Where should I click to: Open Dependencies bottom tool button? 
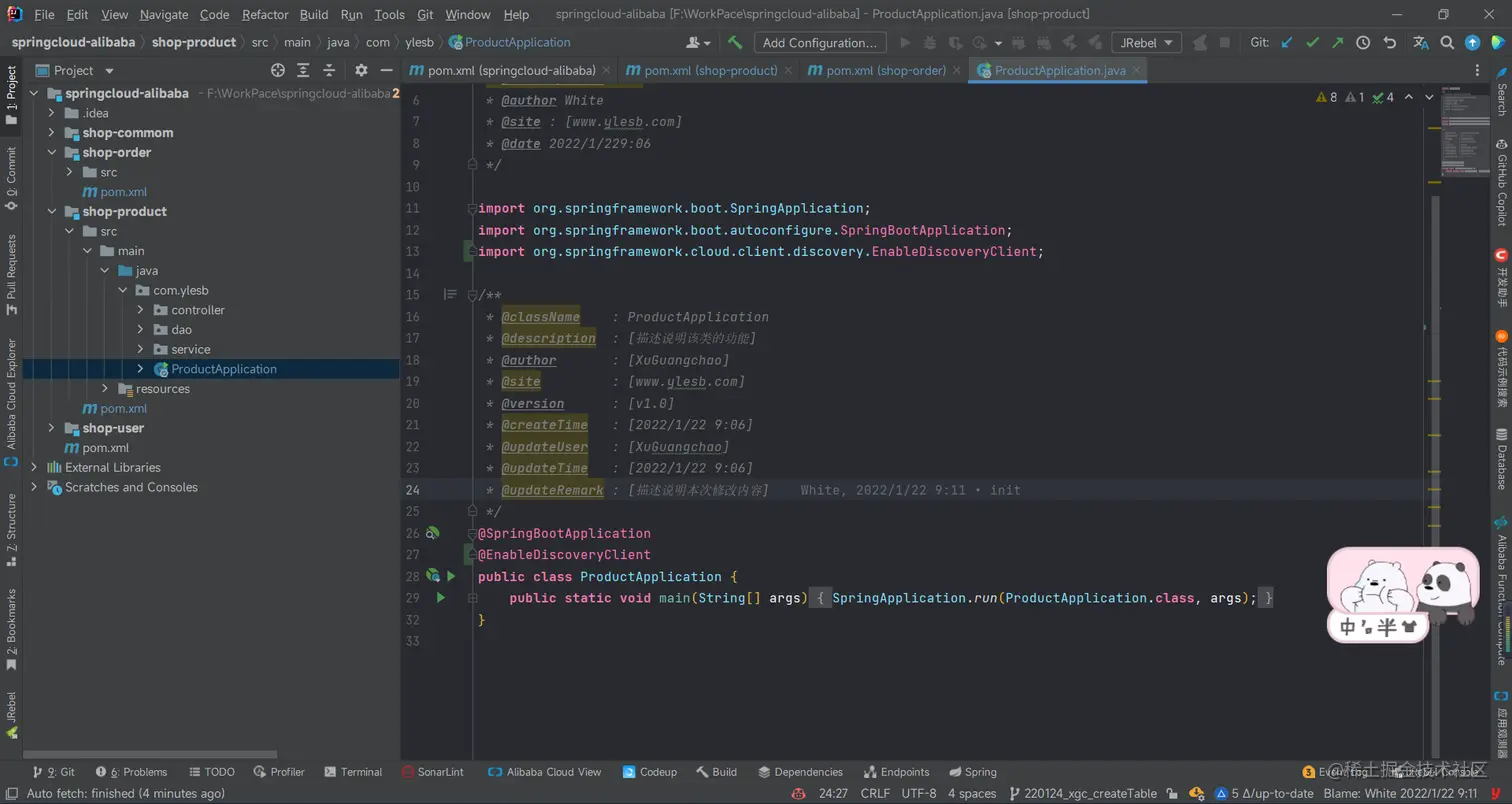click(801, 772)
